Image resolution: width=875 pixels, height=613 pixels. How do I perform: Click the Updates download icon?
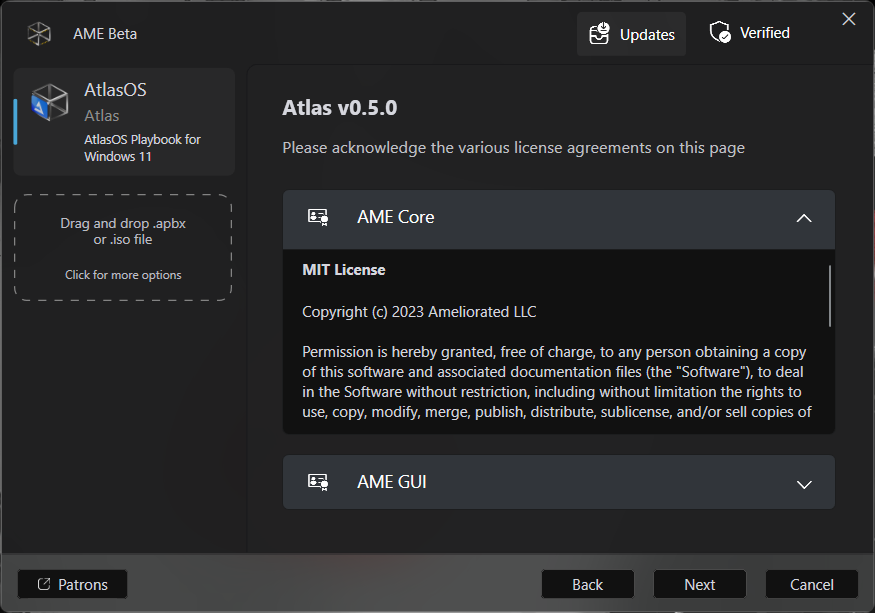coord(599,34)
